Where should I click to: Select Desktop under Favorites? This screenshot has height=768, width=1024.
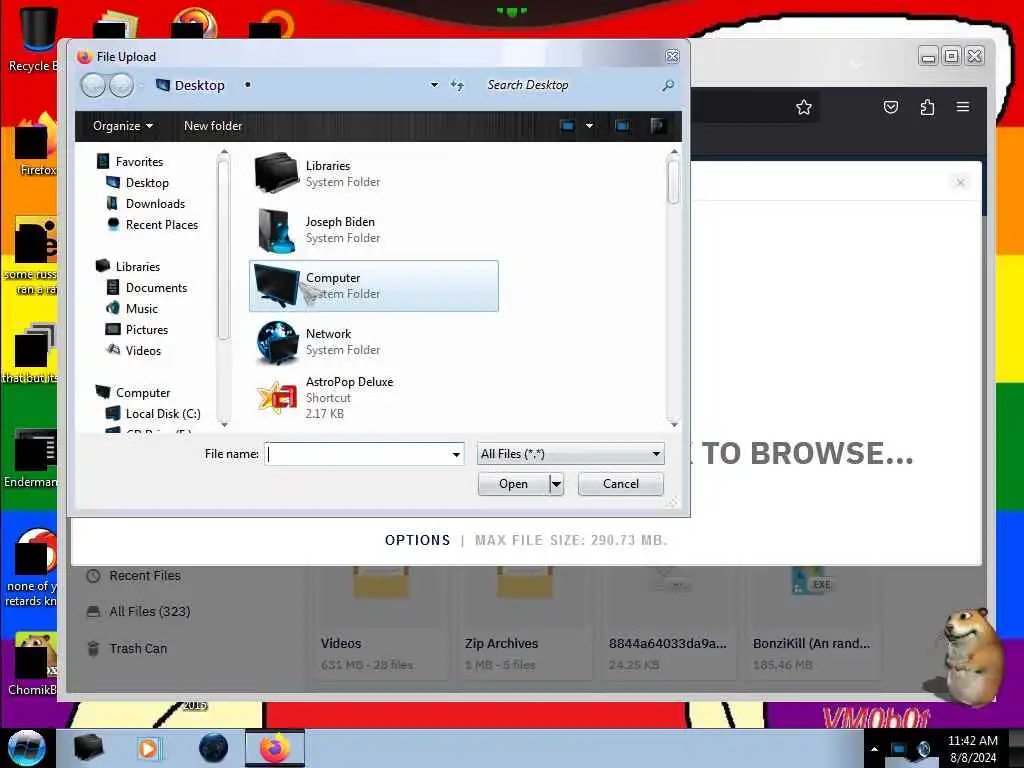(x=137, y=183)
